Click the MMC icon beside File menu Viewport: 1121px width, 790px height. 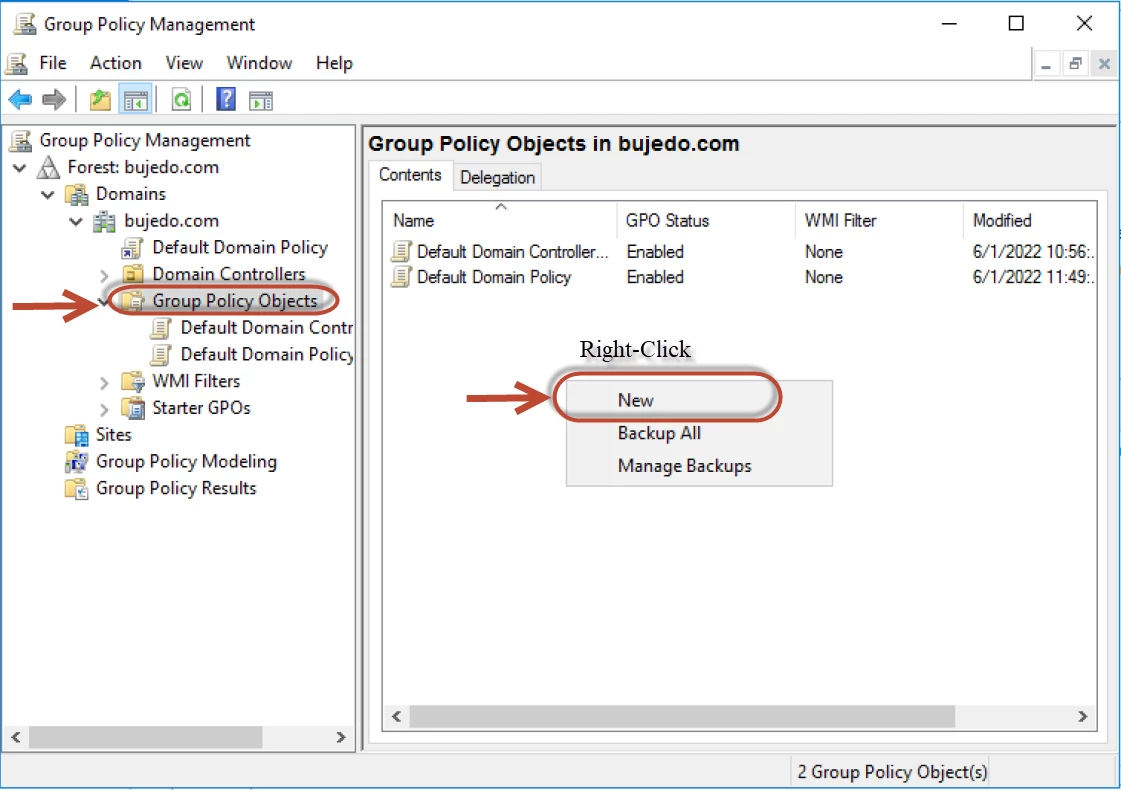click(16, 64)
